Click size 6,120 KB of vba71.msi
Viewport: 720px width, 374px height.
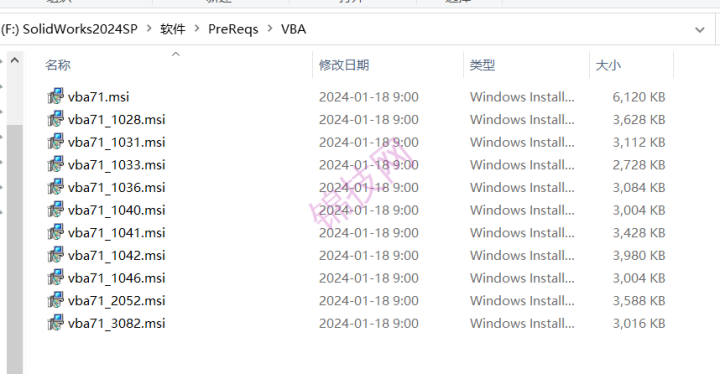[x=639, y=97]
